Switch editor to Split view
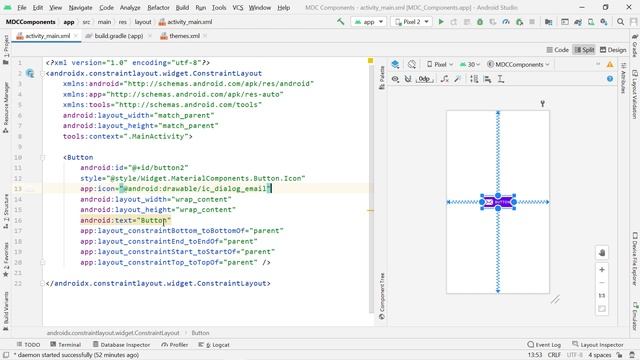 [x=584, y=50]
